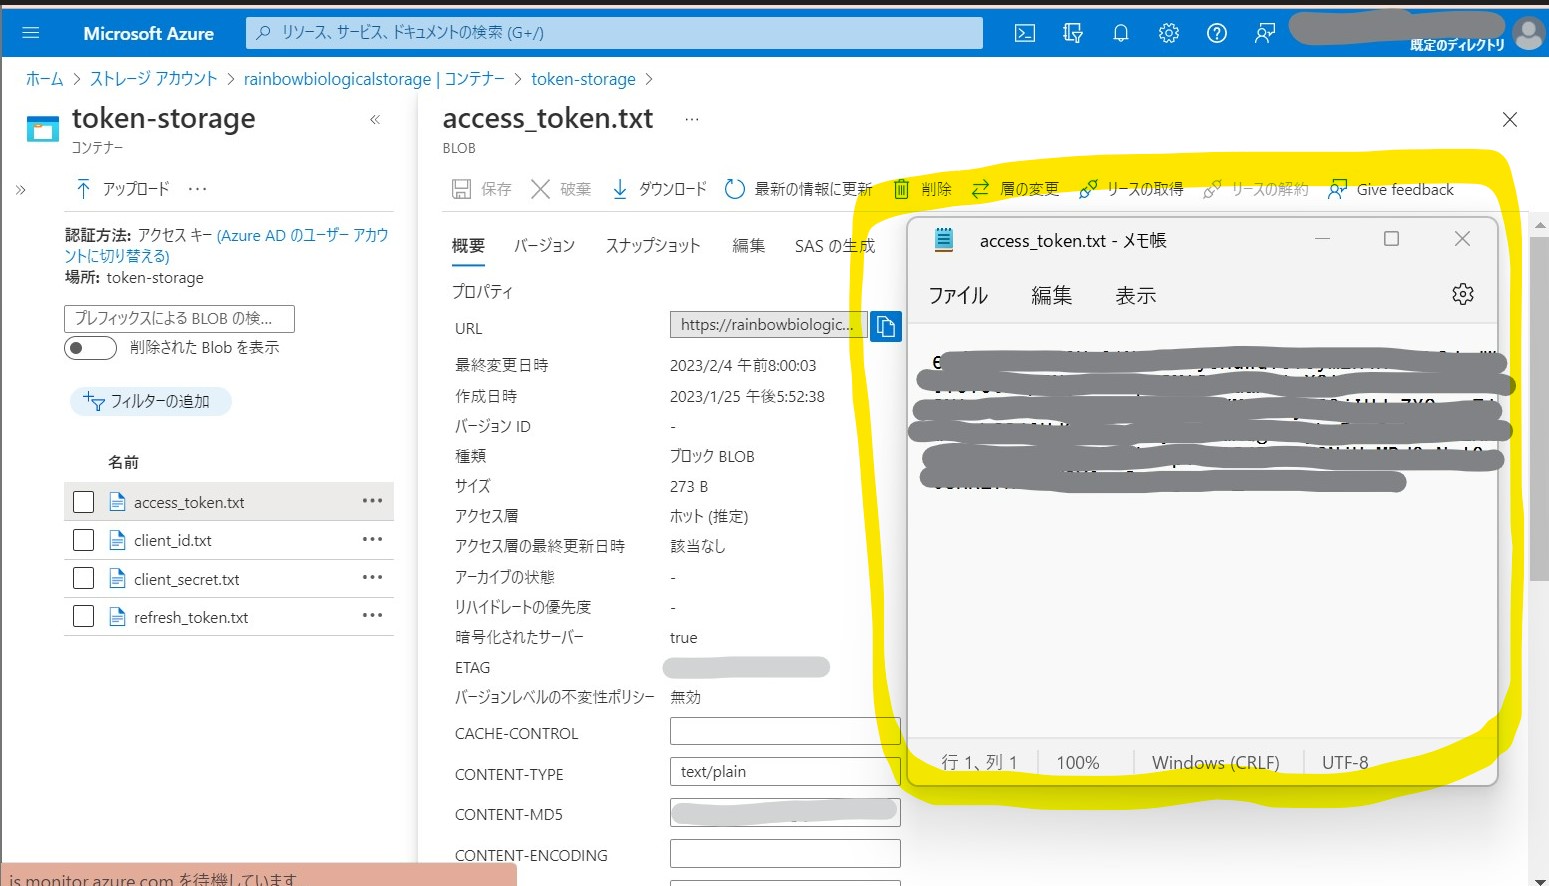1549x886 pixels.
Task: Click リースの取得 acquire lease button
Action: [x=1131, y=189]
